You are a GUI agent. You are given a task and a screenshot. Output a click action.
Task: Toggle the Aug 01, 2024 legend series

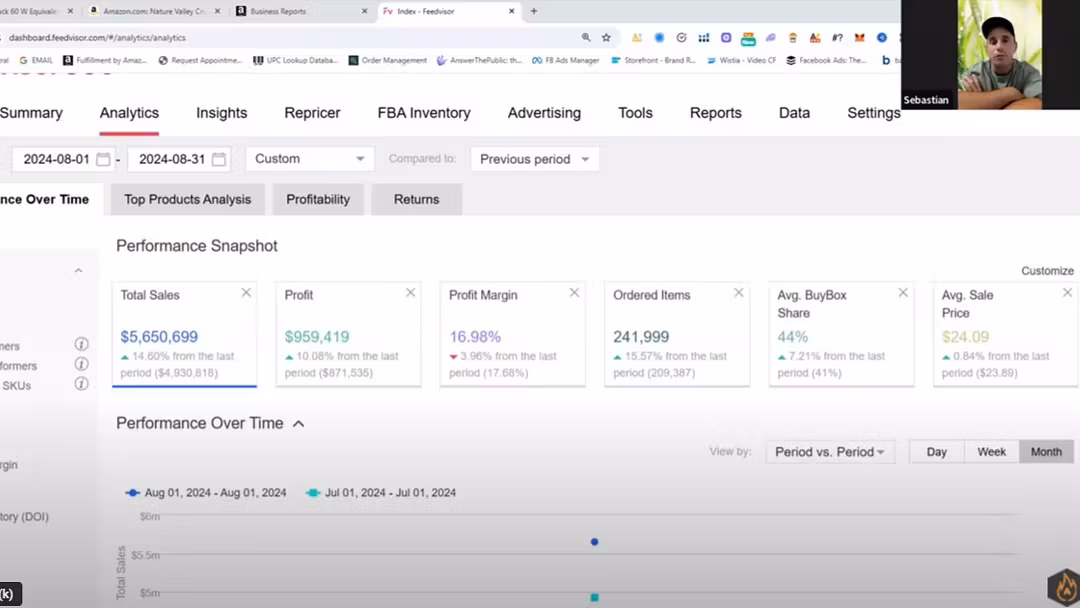click(x=206, y=493)
